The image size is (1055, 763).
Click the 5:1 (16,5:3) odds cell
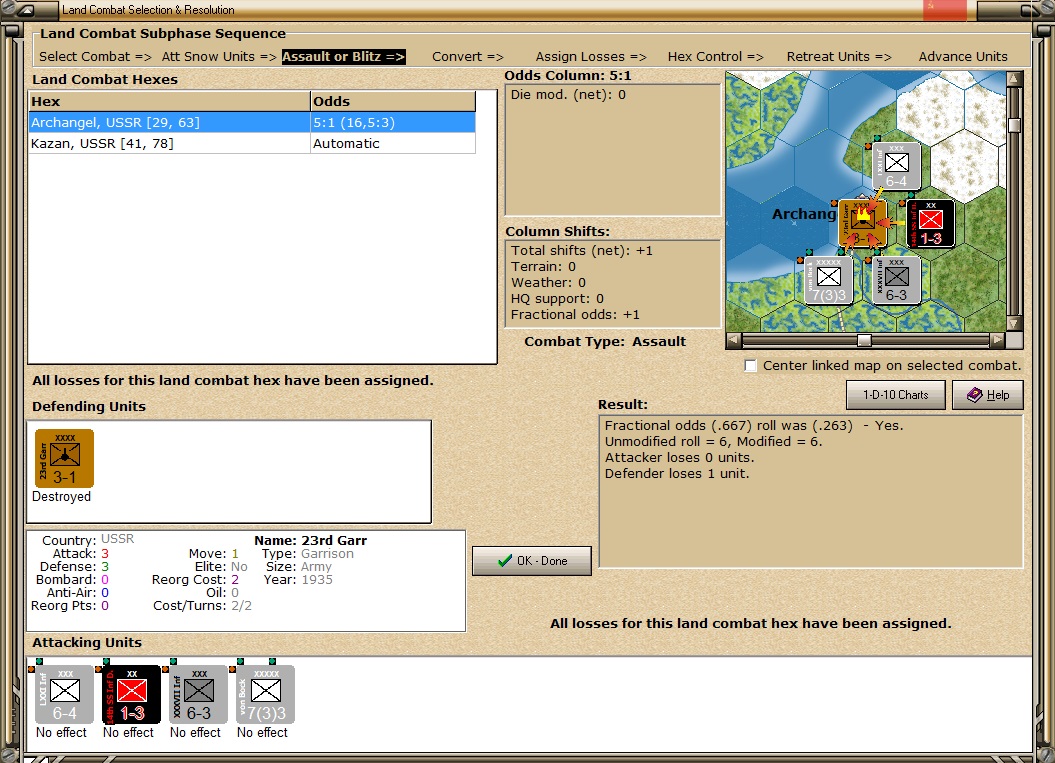[393, 122]
